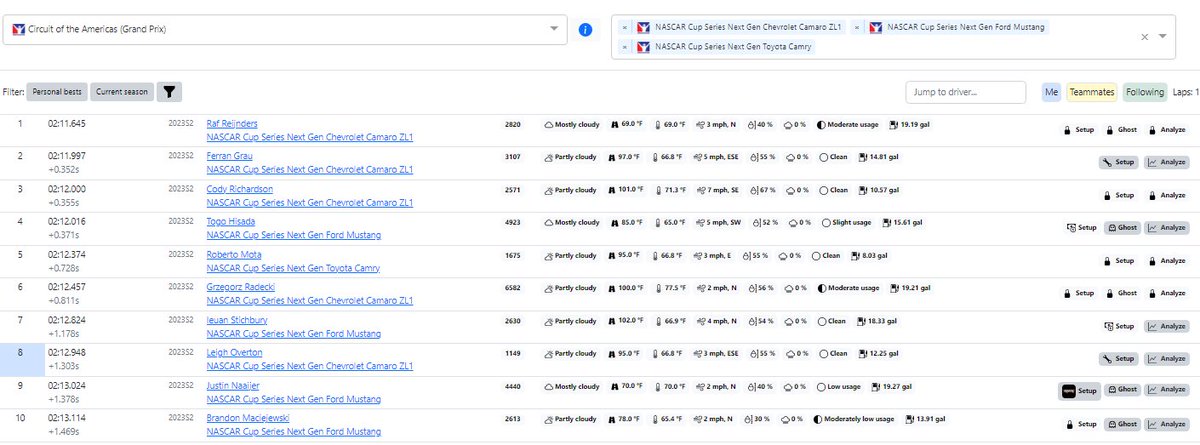Analyze Brandon Maciejewski's lap
Screen dimensions: 1200x445
(1166, 423)
